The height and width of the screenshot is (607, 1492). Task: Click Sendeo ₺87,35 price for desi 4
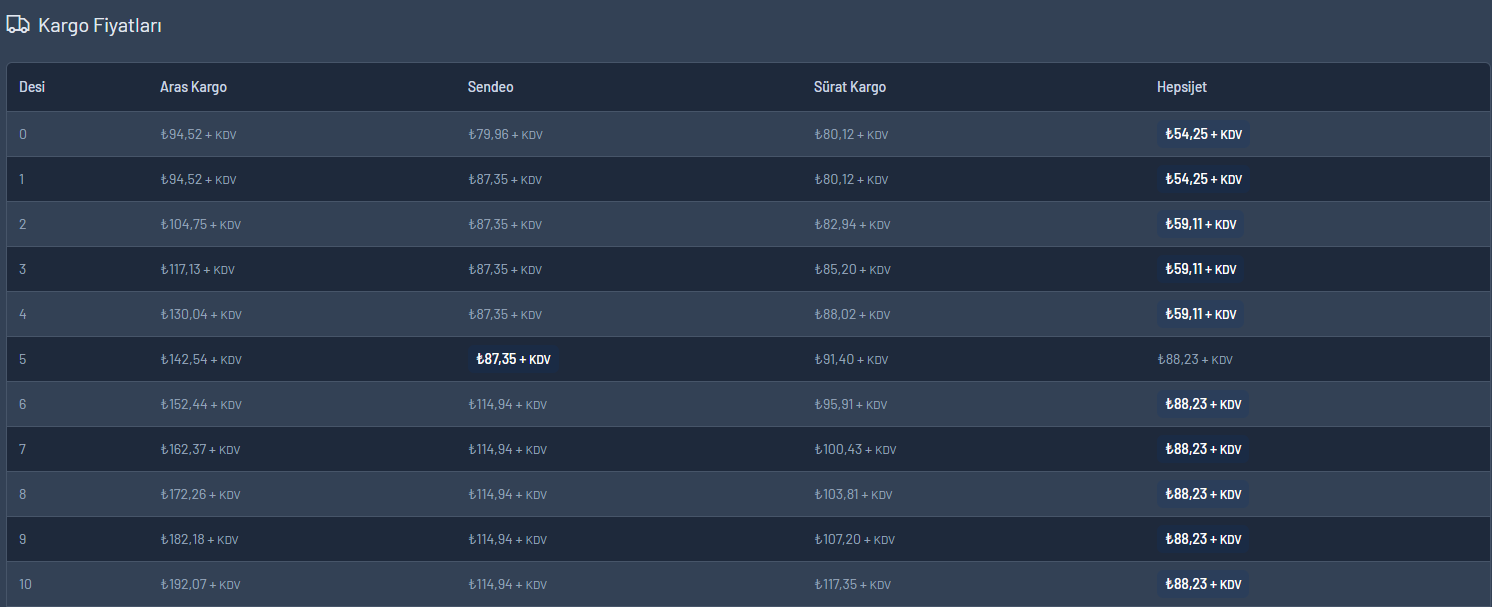point(505,314)
